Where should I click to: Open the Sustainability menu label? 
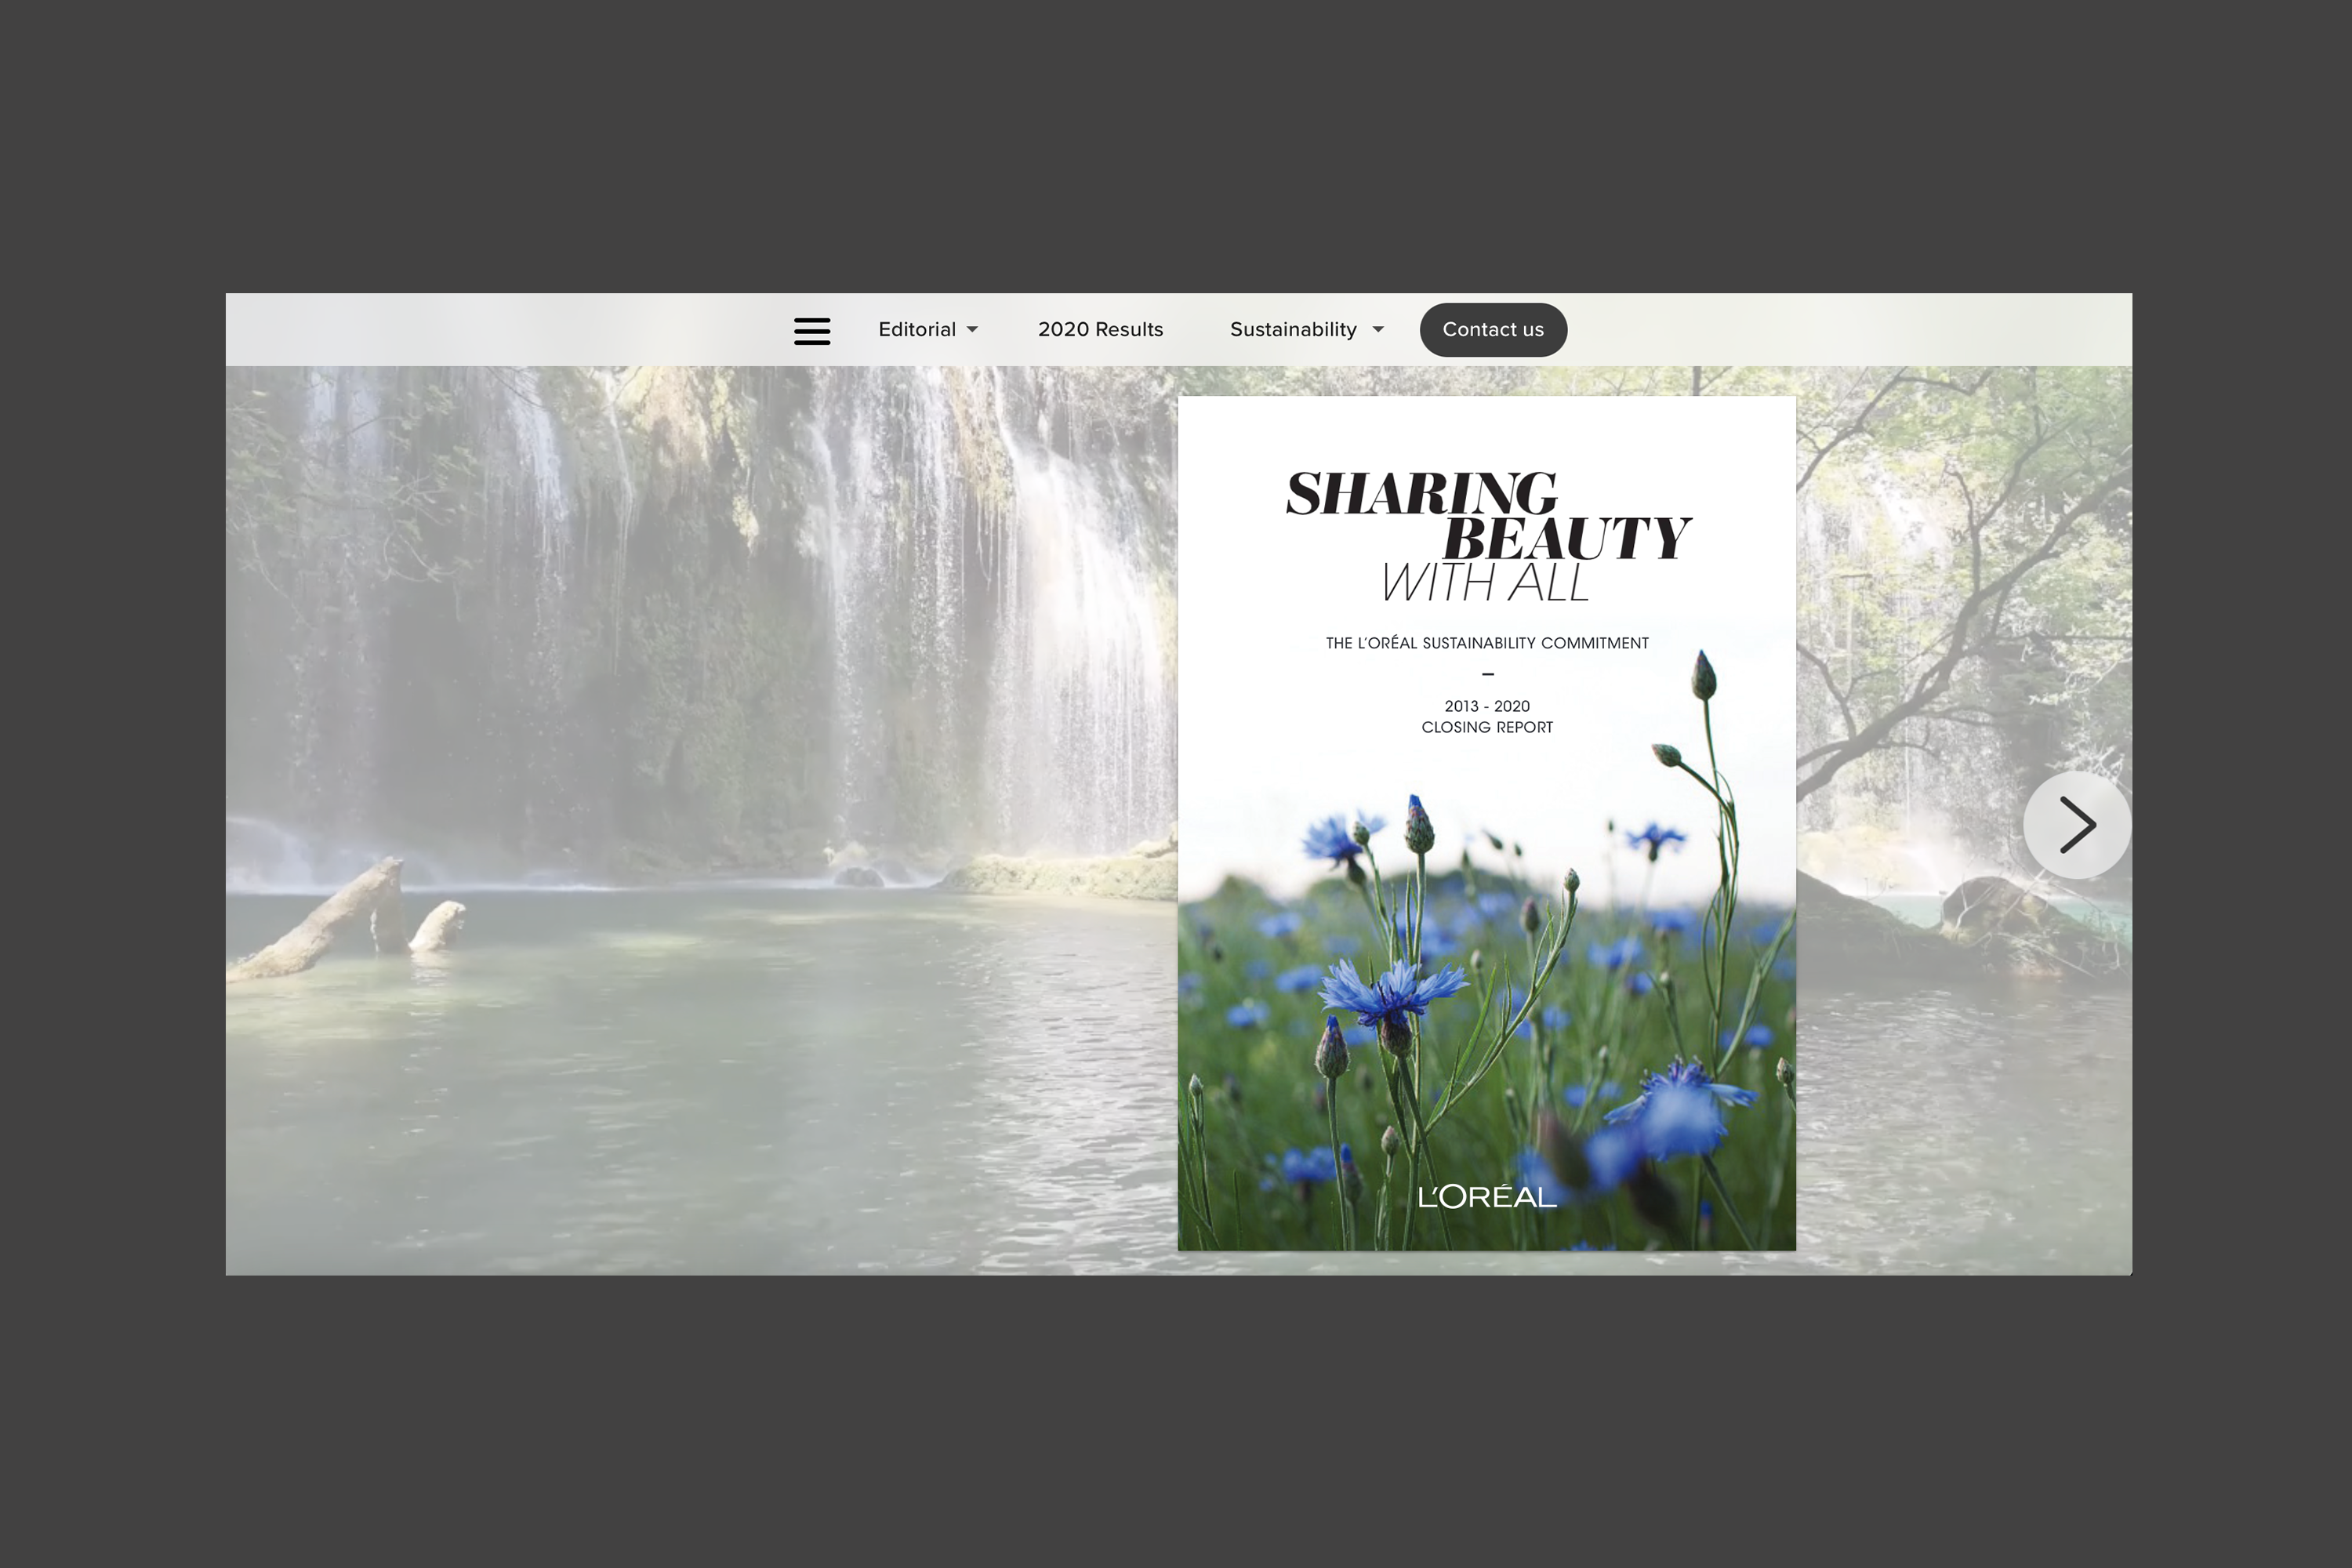click(x=1292, y=330)
